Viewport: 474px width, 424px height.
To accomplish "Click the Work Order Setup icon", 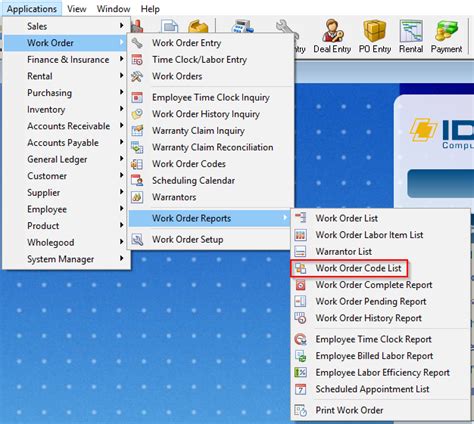I will (x=137, y=239).
